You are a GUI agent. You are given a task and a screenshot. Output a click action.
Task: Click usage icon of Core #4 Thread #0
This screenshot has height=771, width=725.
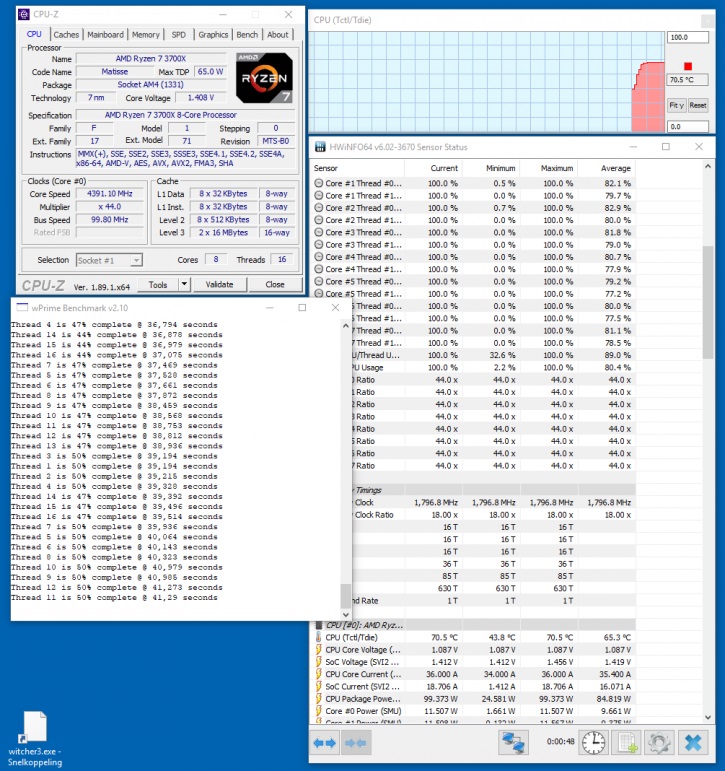[319, 257]
